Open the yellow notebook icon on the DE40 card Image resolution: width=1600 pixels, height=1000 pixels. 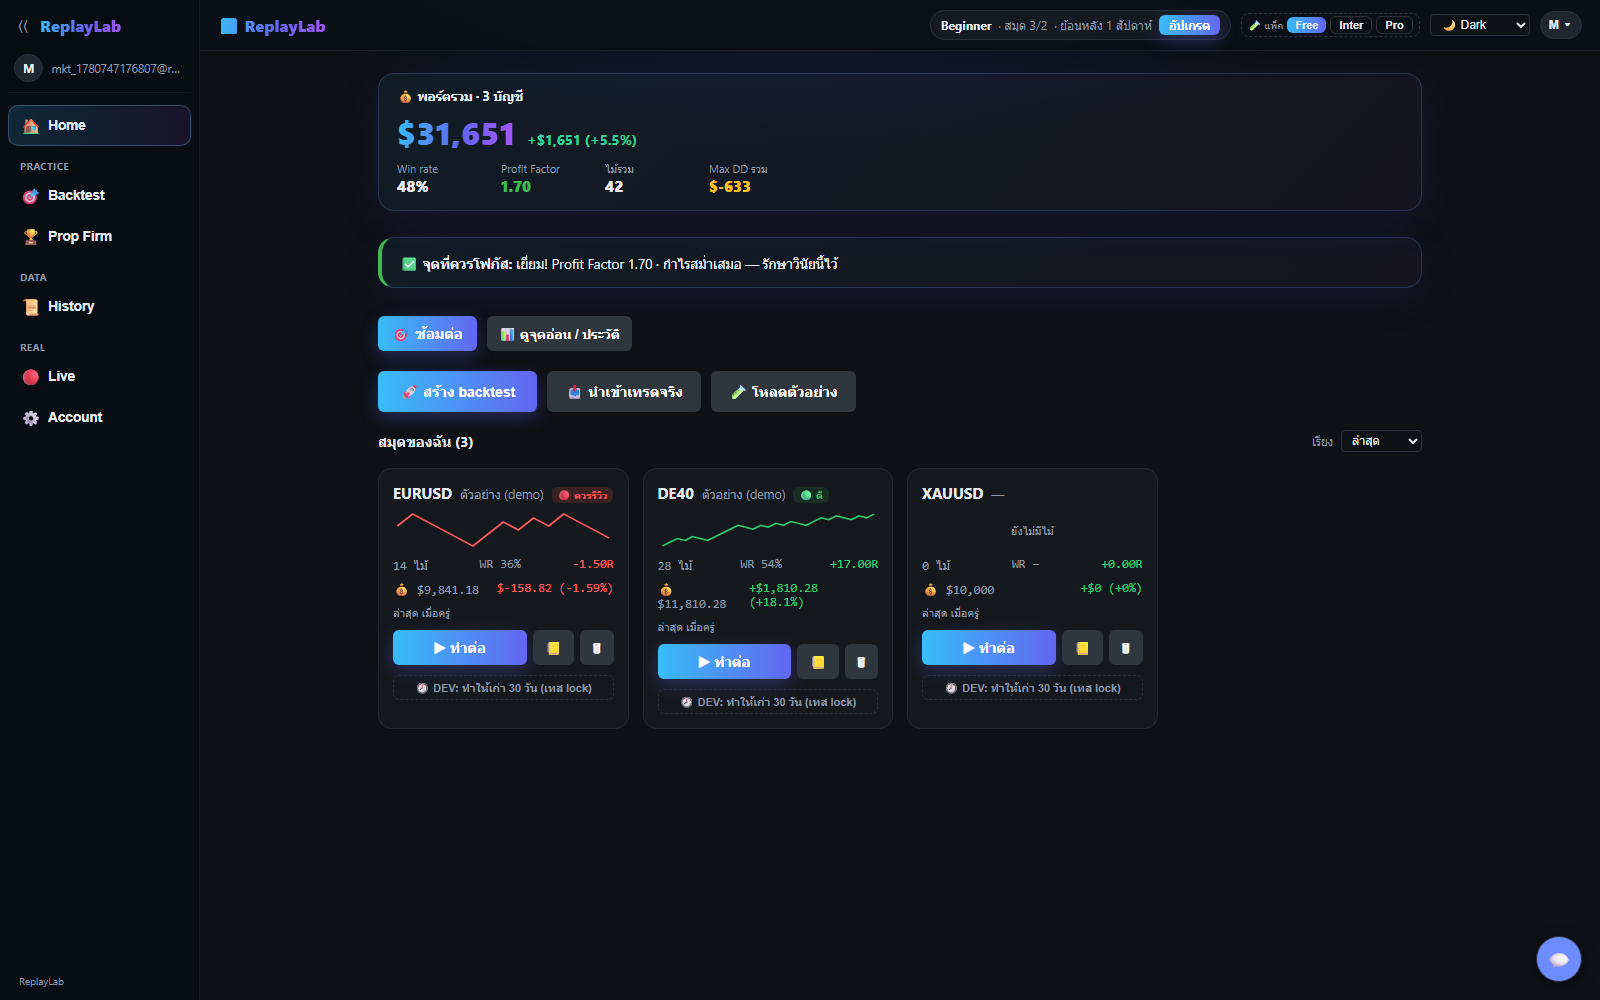818,662
